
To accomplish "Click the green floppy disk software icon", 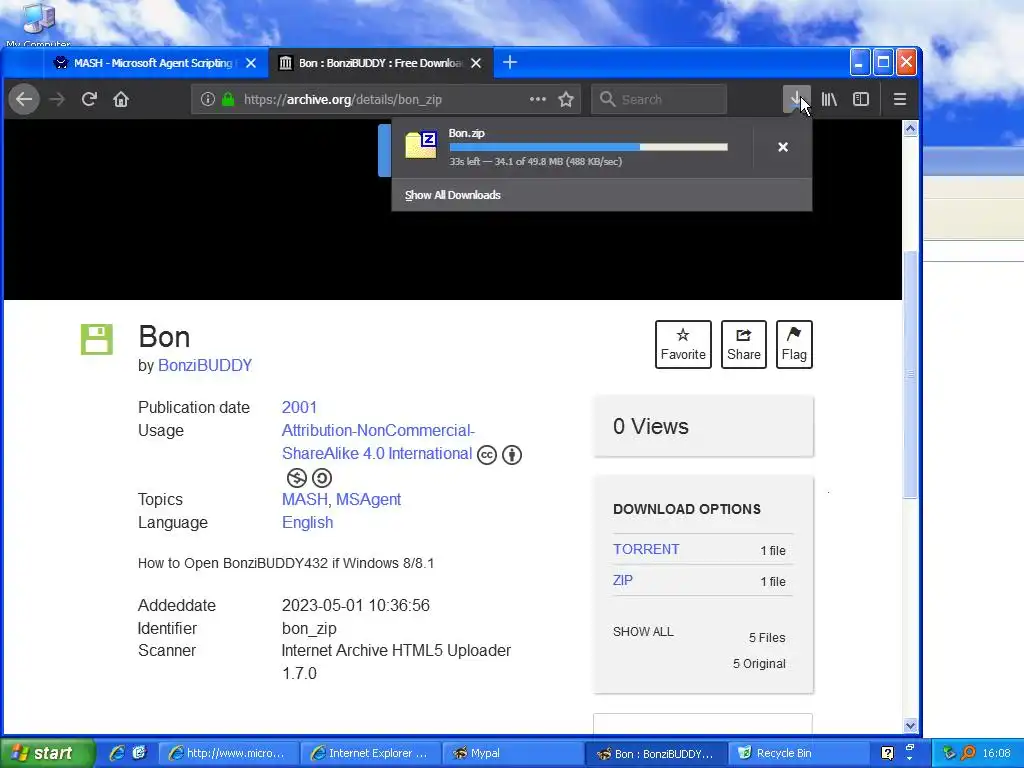I will point(97,340).
